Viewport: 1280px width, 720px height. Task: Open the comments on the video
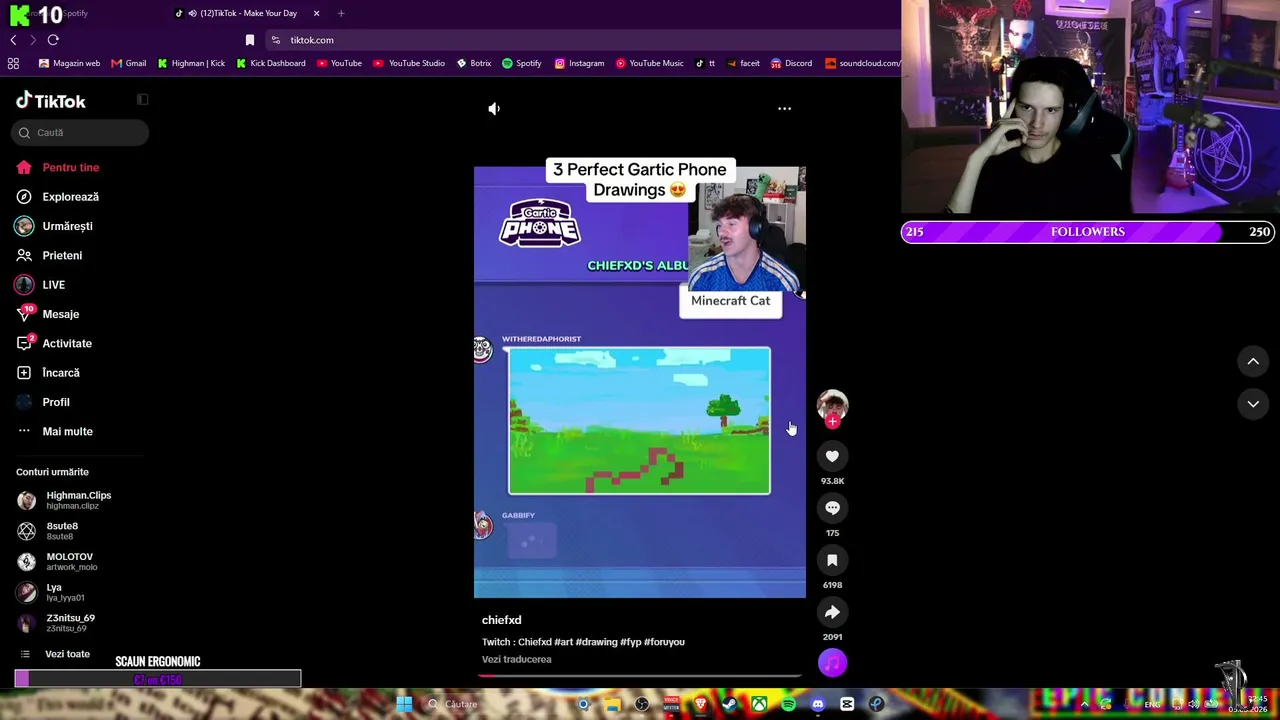(832, 508)
